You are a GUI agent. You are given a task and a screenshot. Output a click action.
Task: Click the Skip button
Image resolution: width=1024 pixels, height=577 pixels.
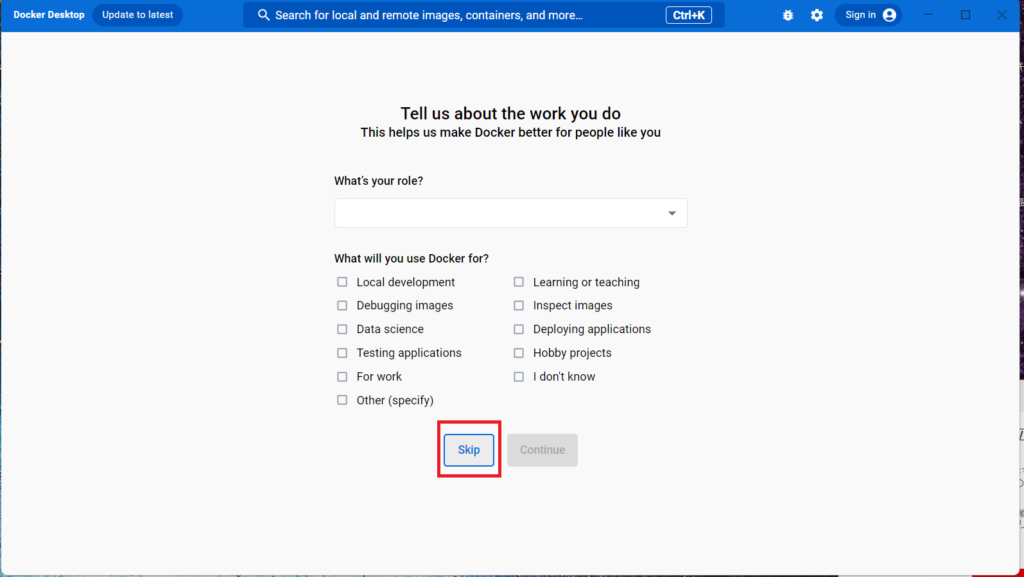[x=469, y=450]
